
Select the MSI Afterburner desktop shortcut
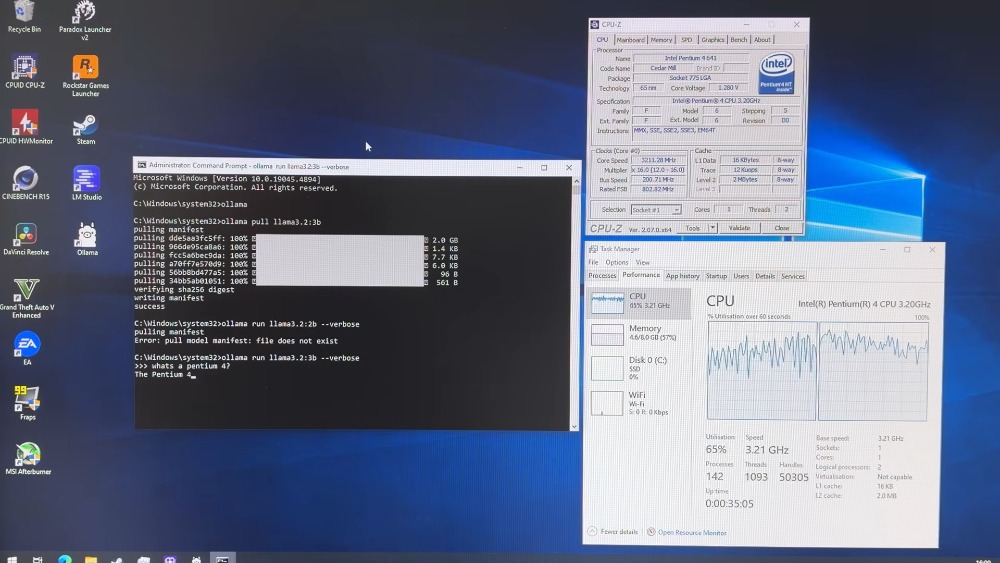click(x=28, y=458)
